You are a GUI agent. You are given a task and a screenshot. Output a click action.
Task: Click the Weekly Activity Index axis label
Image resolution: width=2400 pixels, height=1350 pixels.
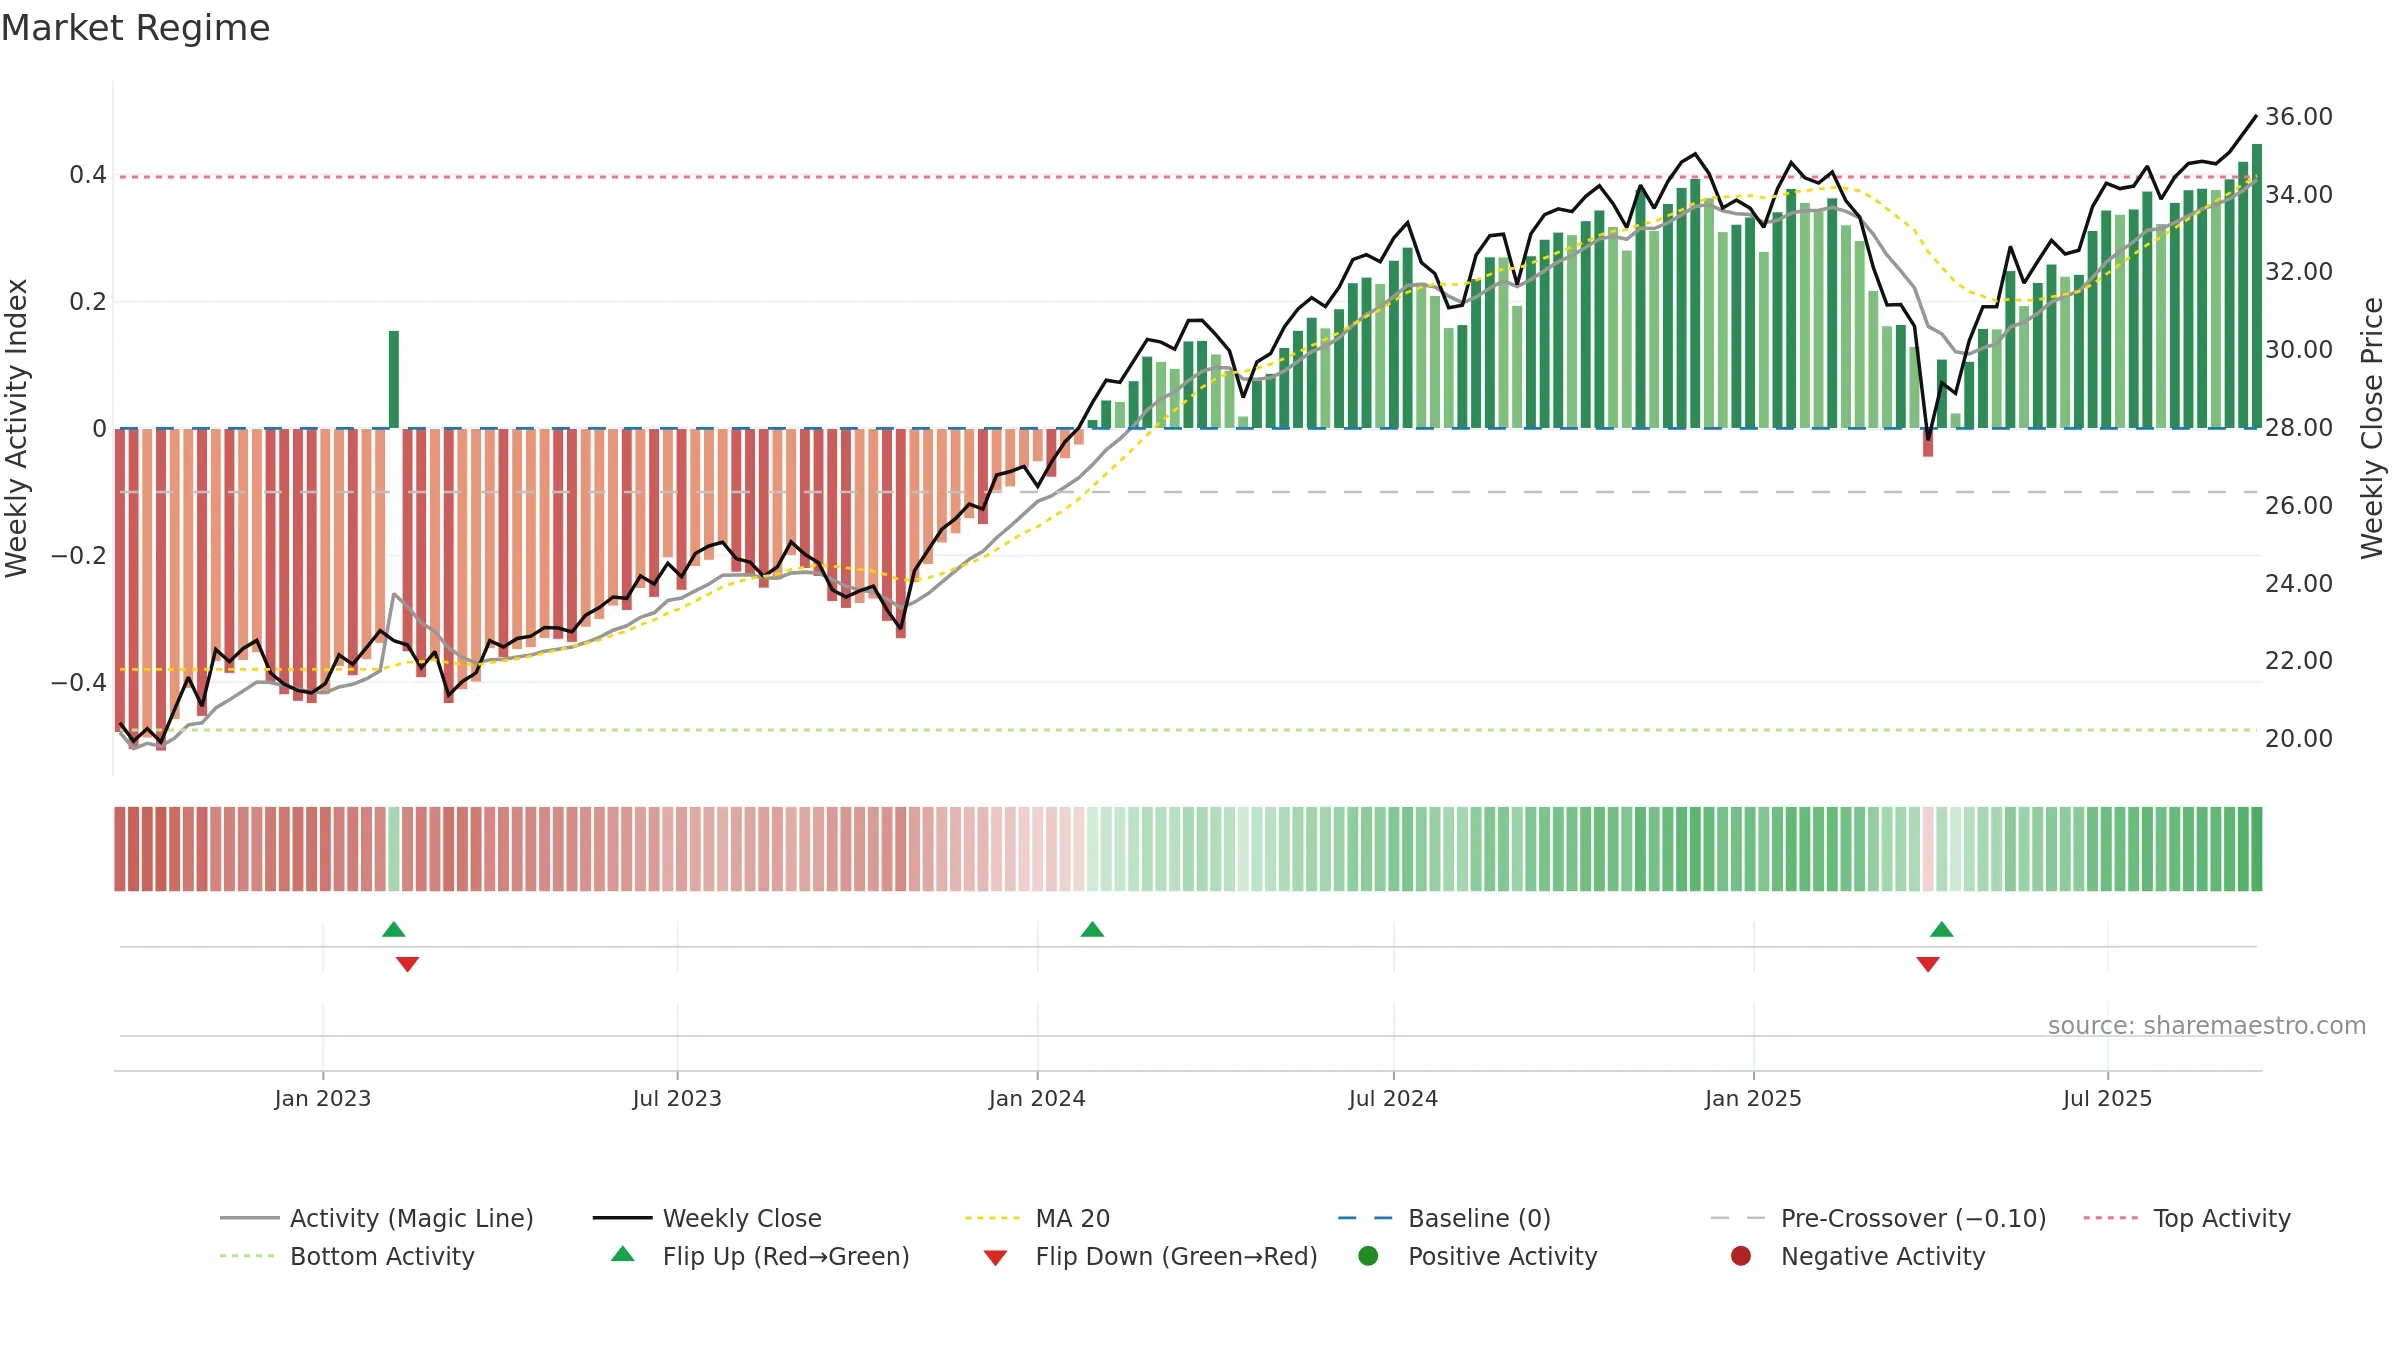click(x=17, y=428)
